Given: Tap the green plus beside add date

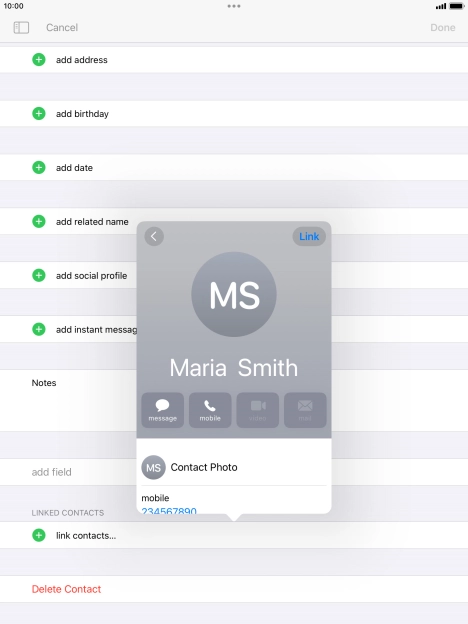Looking at the screenshot, I should coord(39,168).
